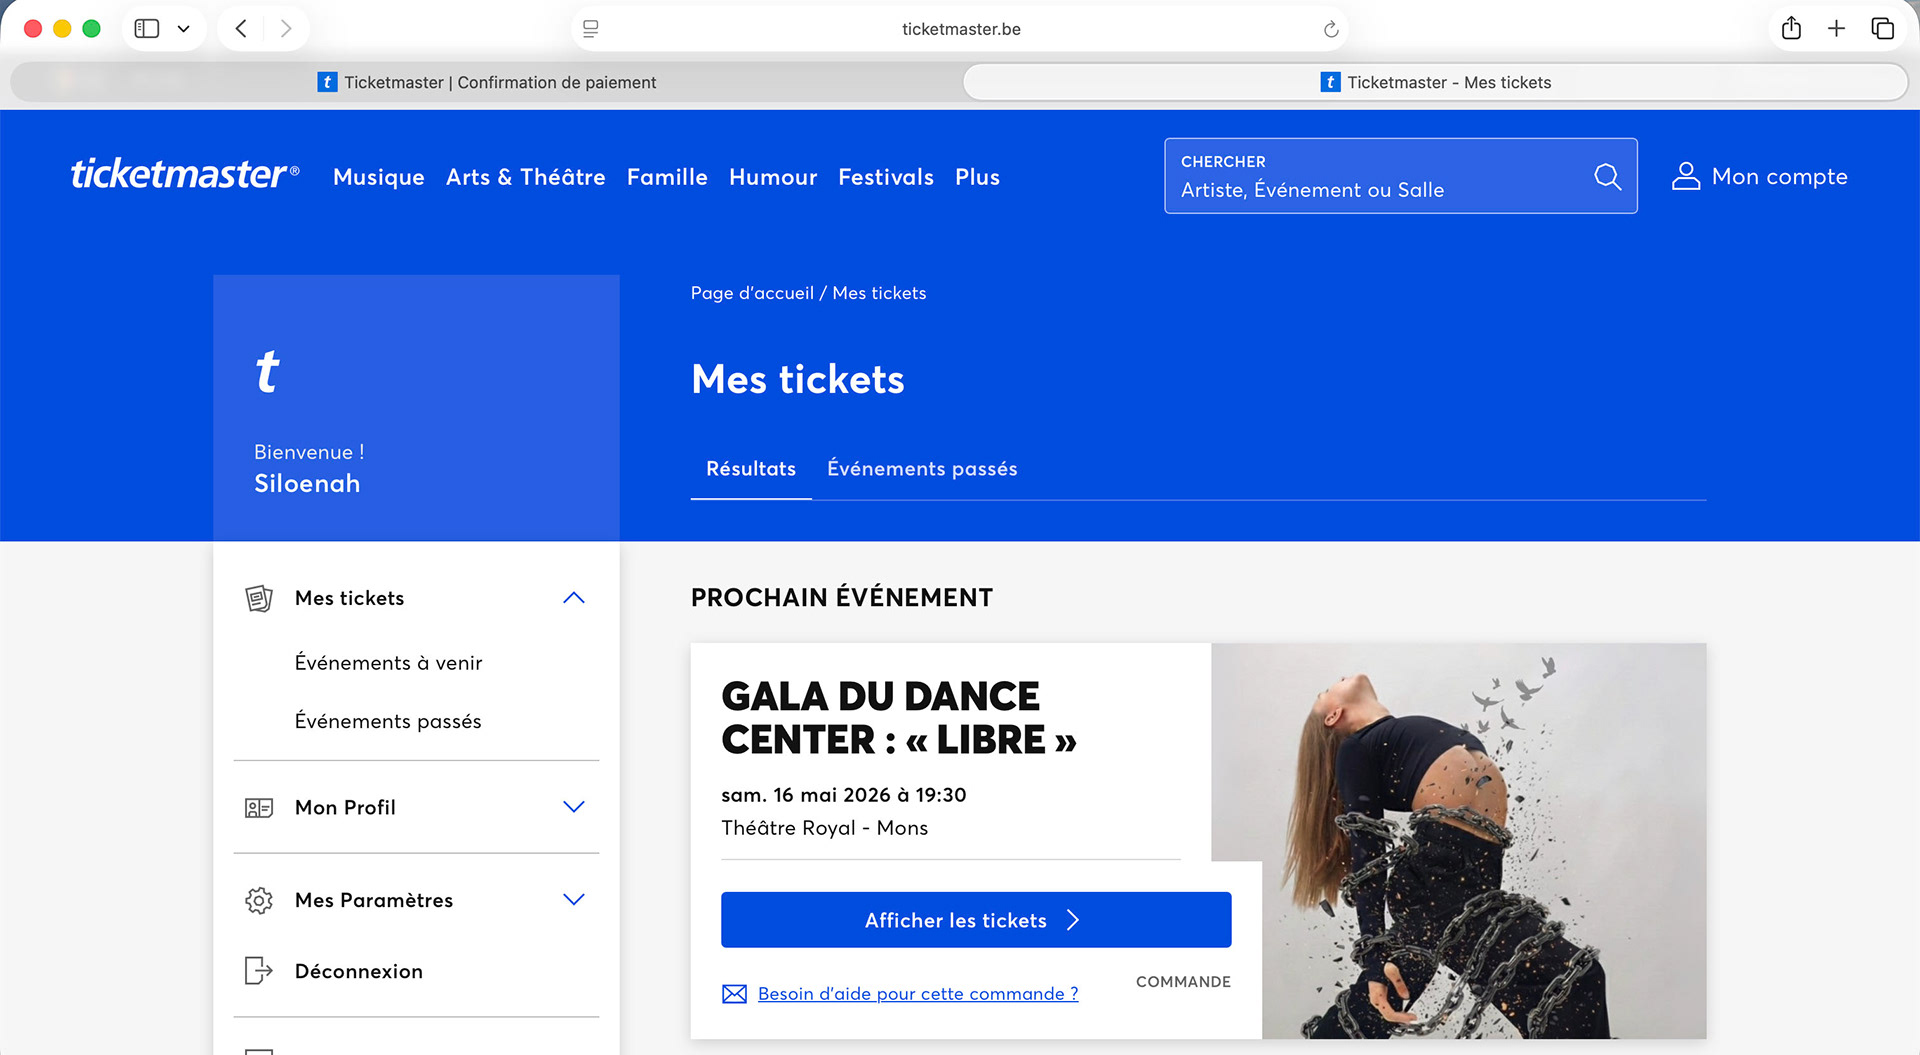Expand the Mes Paramètres section
The width and height of the screenshot is (1920, 1055).
[573, 900]
